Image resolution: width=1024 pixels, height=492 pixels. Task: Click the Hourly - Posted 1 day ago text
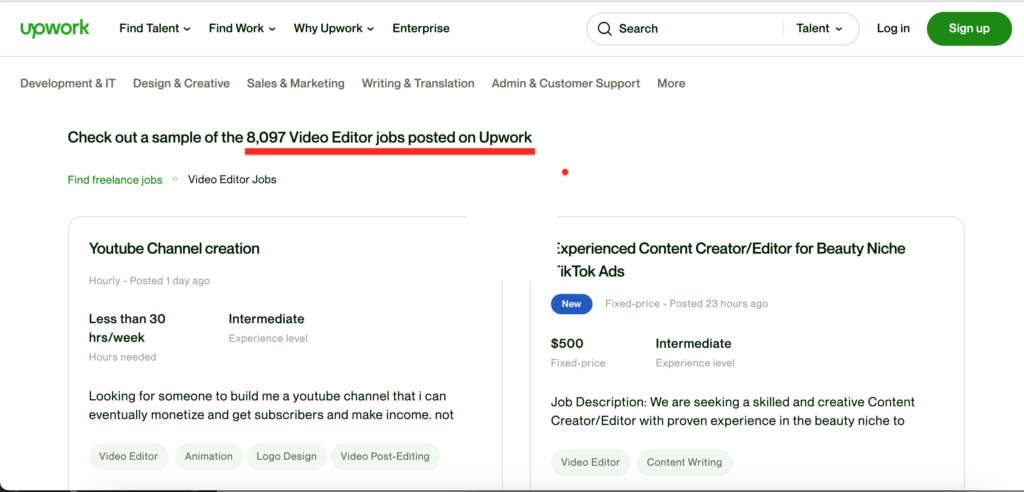(x=150, y=281)
